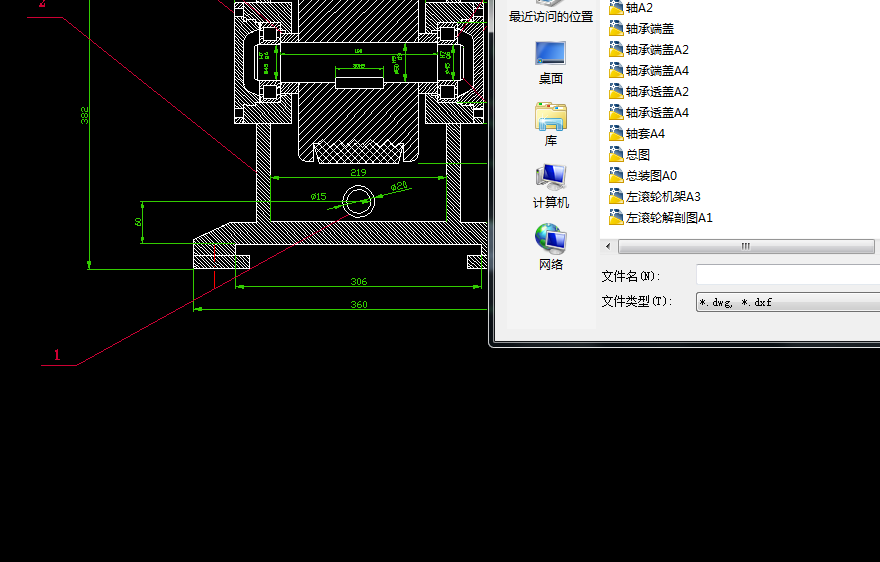Focus the 文件名(N) file name field
The image size is (880, 562).
pyautogui.click(x=787, y=275)
